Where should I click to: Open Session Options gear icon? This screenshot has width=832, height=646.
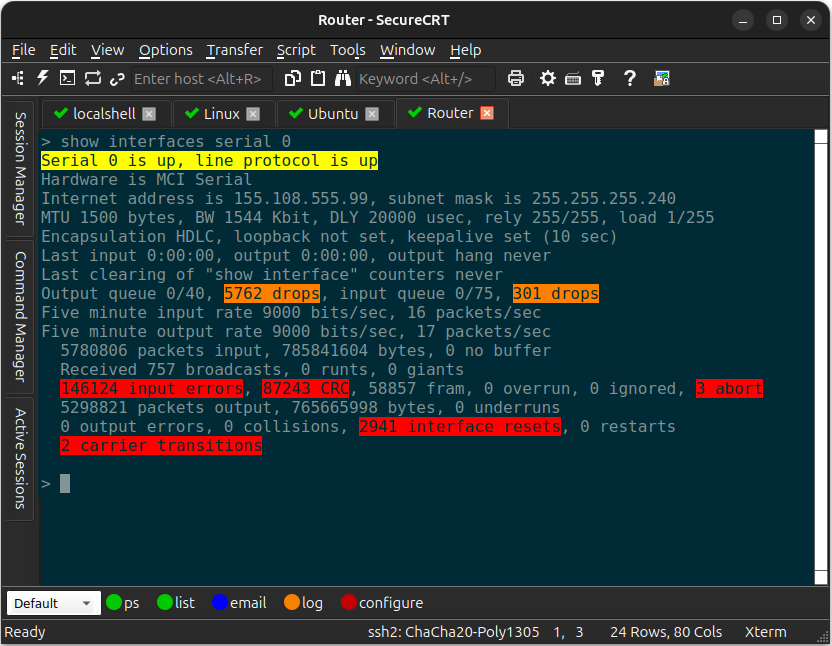pyautogui.click(x=548, y=78)
